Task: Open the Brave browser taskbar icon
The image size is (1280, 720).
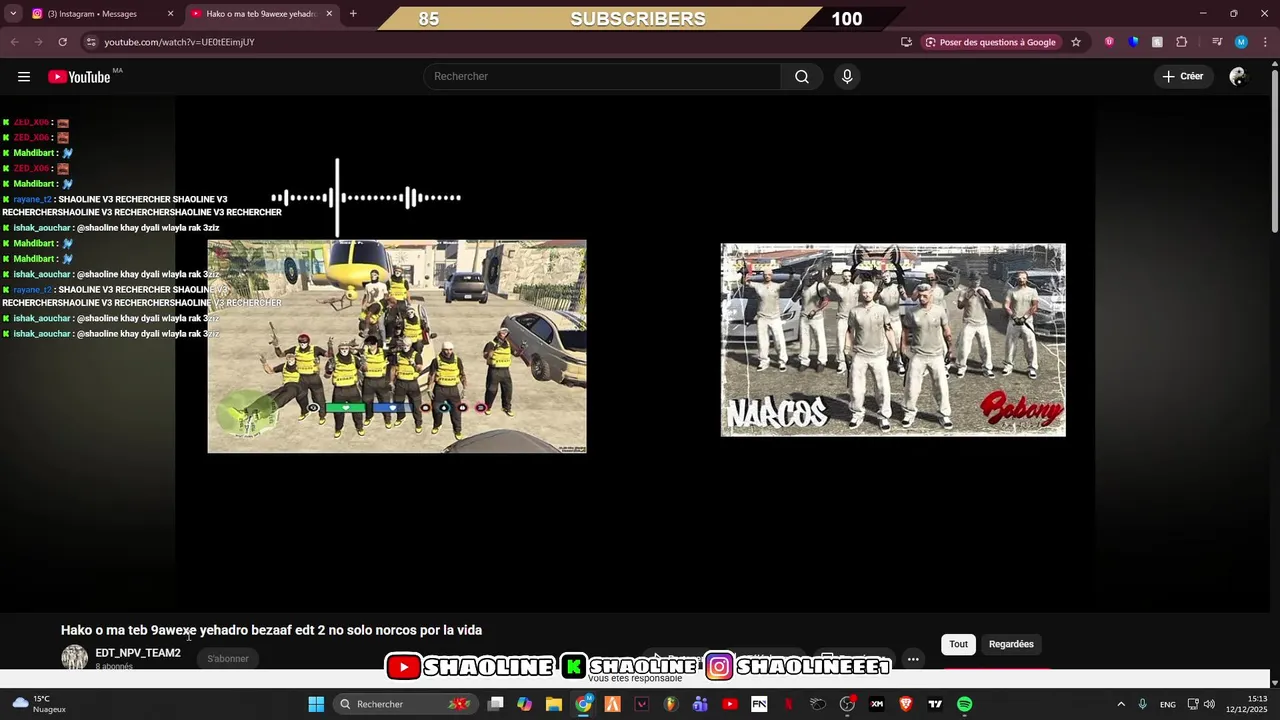Action: pos(906,704)
